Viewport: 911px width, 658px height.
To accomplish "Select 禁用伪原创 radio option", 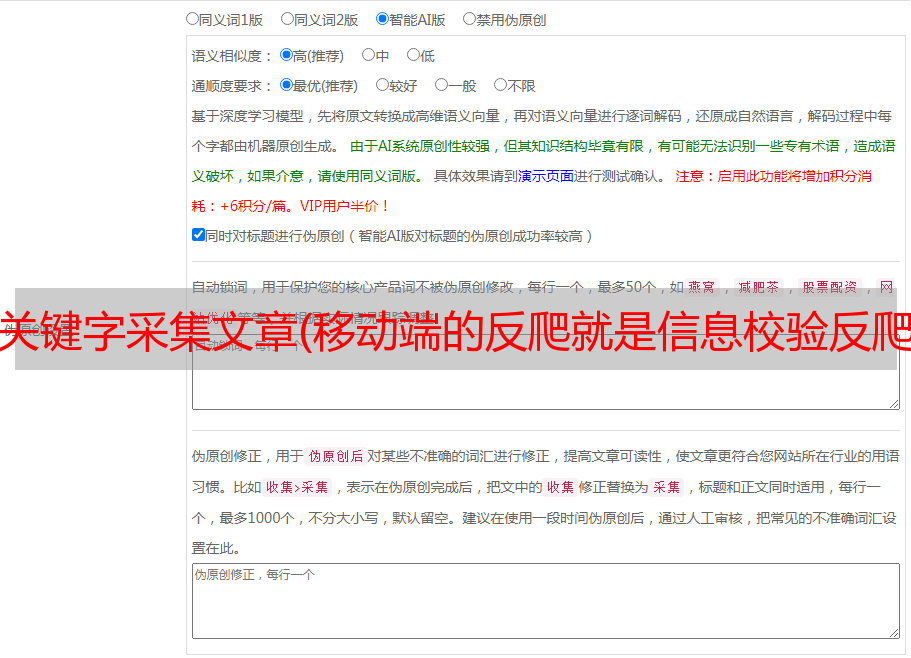I will tap(469, 19).
